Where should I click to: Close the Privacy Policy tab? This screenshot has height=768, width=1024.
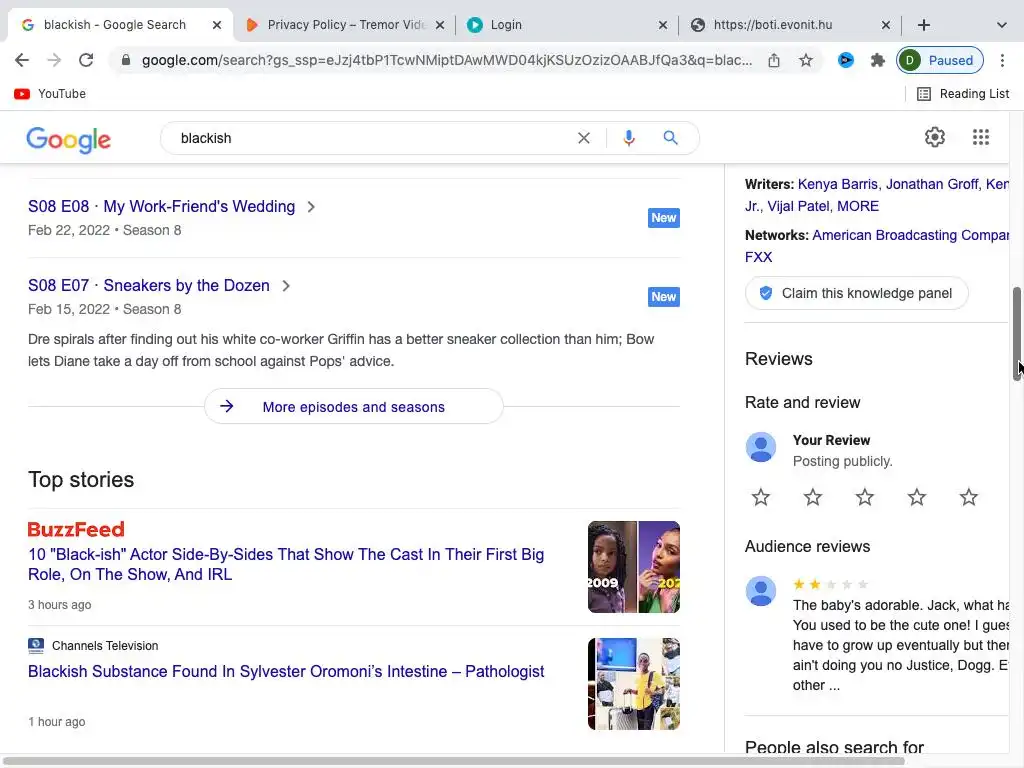point(440,25)
